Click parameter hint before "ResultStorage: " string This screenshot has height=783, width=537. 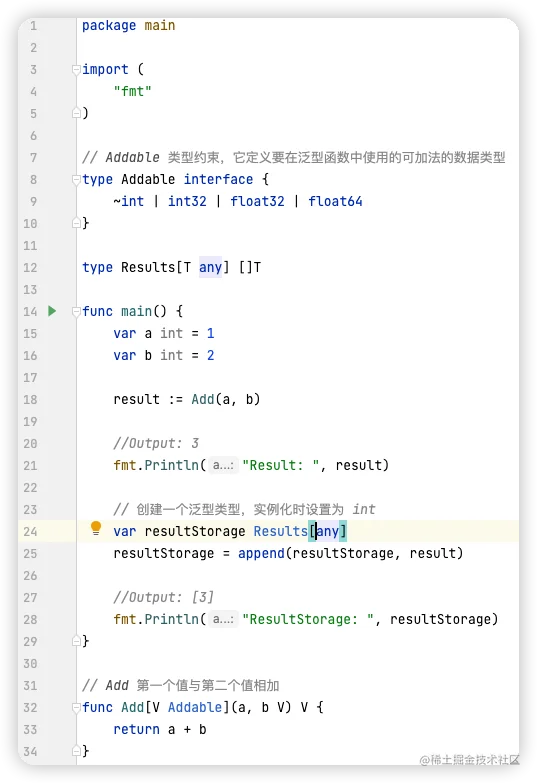click(x=223, y=619)
